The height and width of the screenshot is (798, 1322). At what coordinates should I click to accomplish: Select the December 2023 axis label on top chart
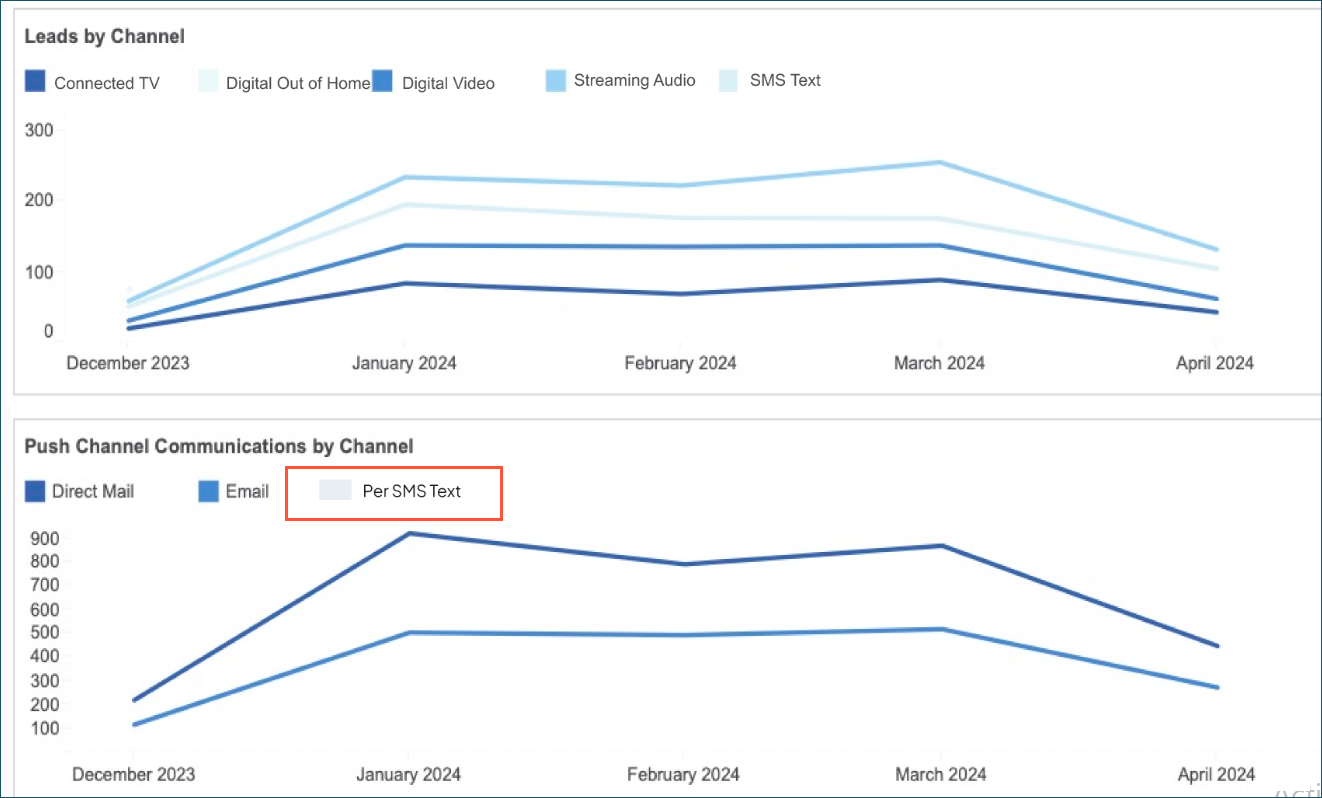(127, 363)
